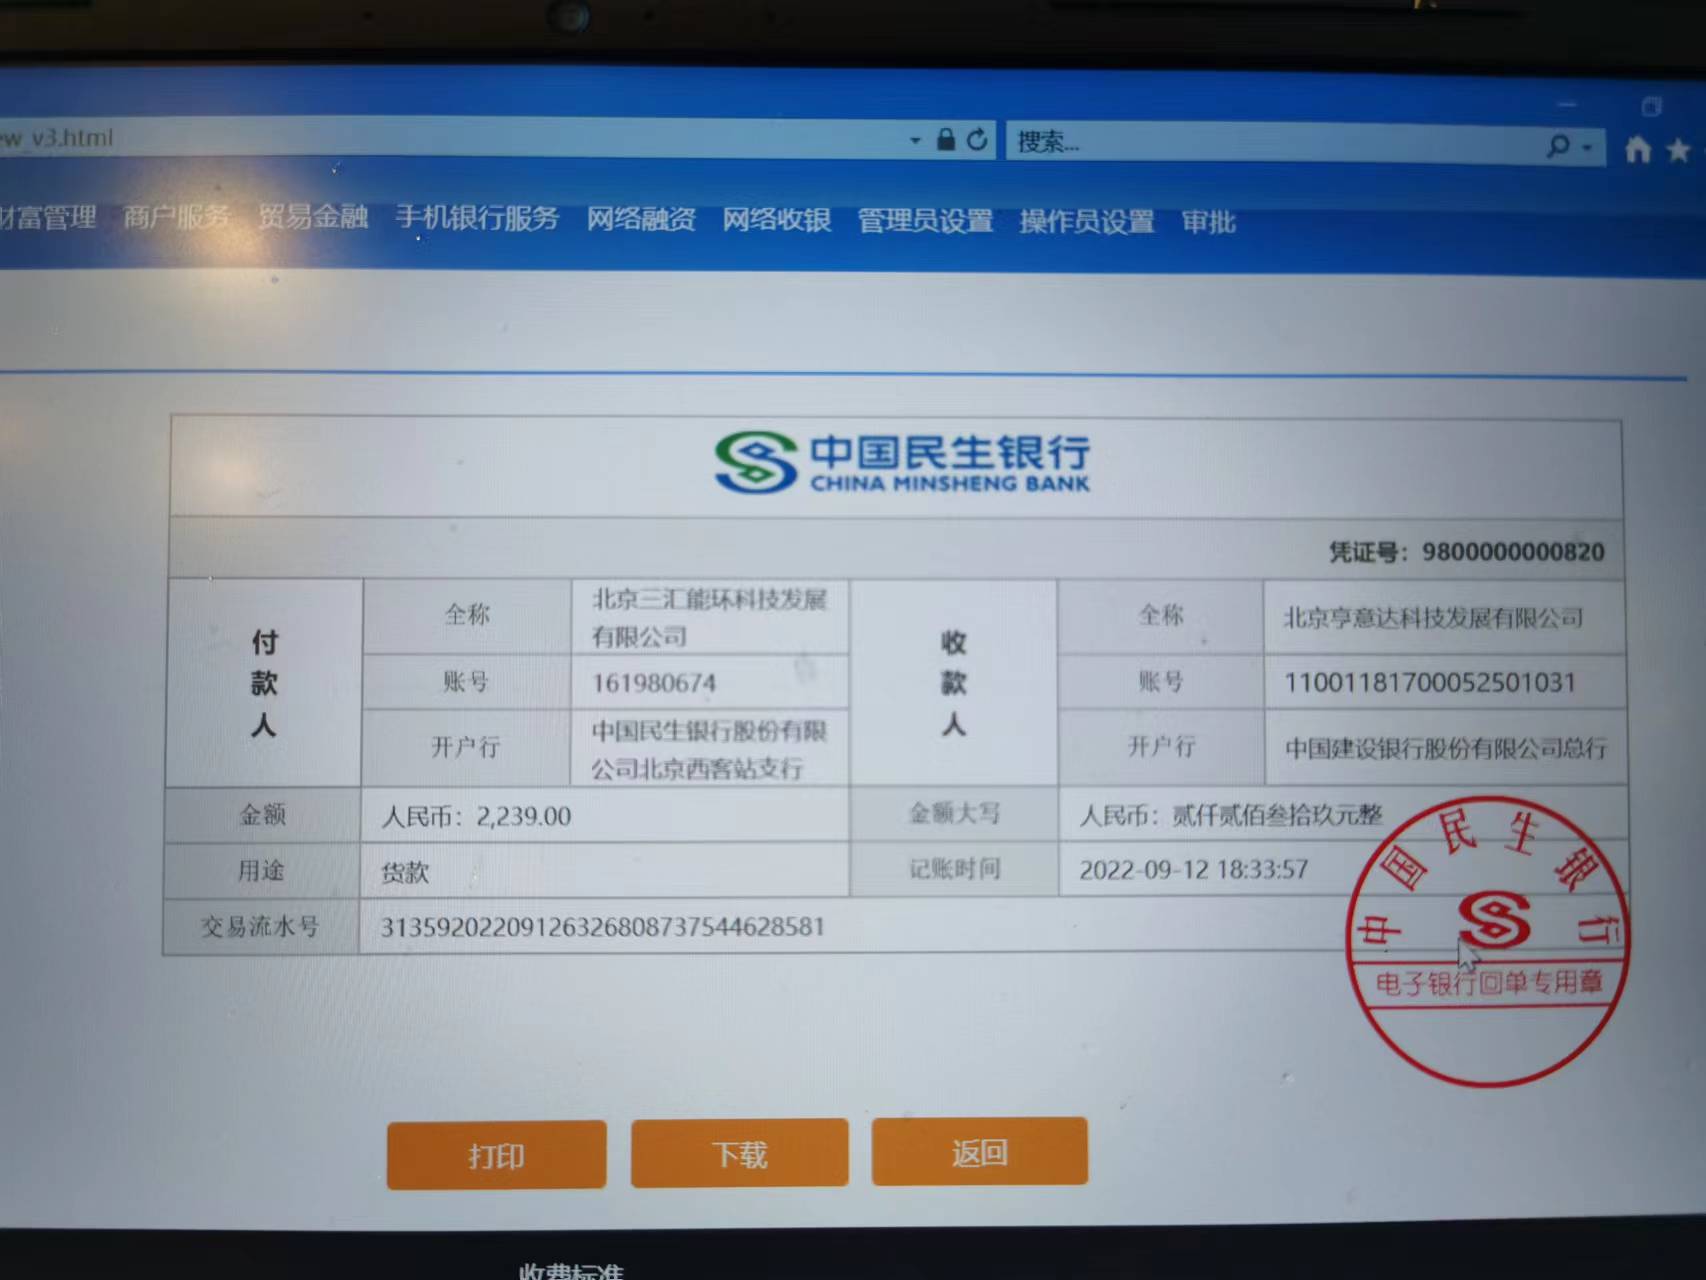The image size is (1706, 1280).
Task: Click 贸易金融 in the top navigation
Action: pos(313,216)
